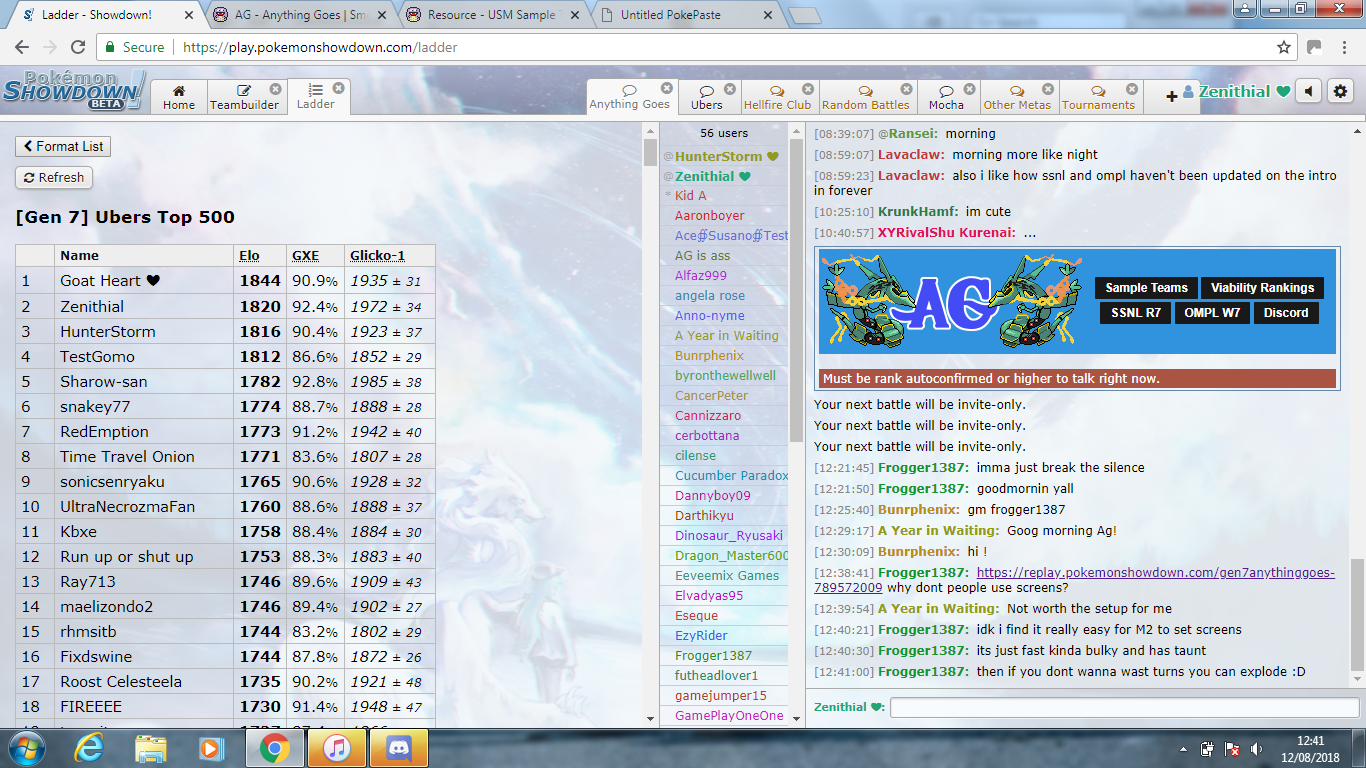
Task: Close the Other Metas tab
Action: (1048, 89)
